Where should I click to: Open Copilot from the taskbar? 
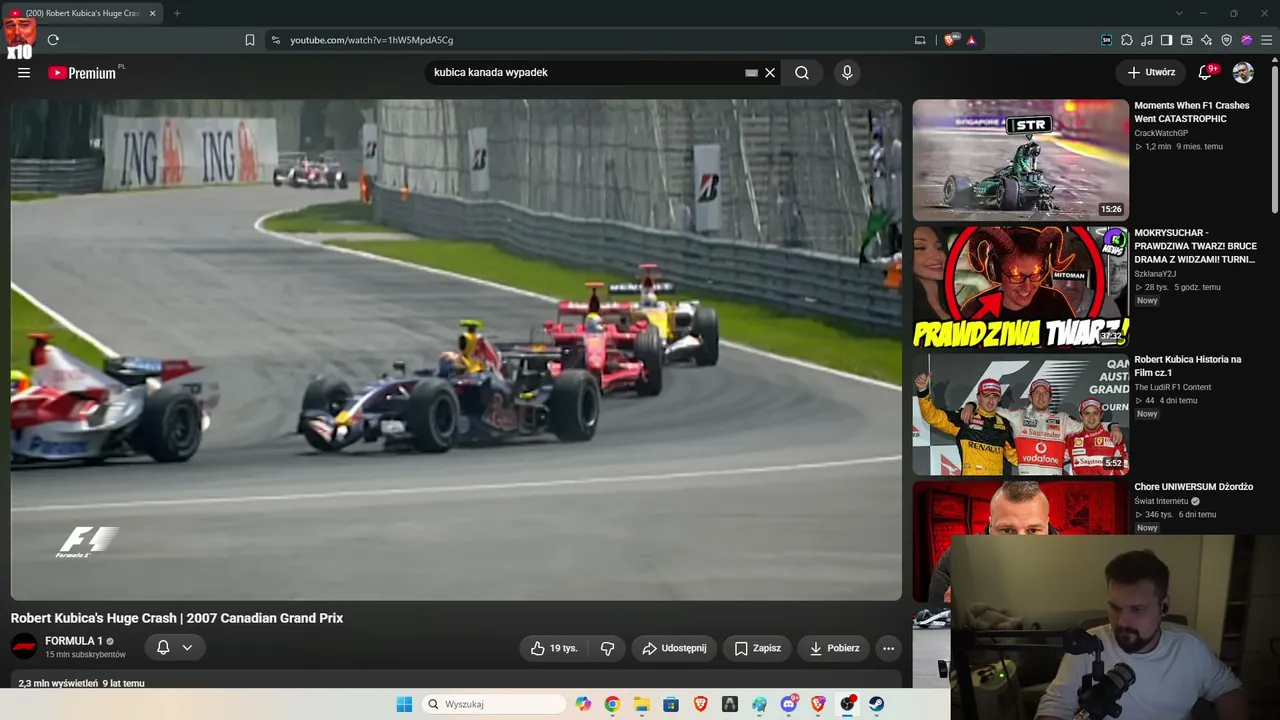point(583,704)
